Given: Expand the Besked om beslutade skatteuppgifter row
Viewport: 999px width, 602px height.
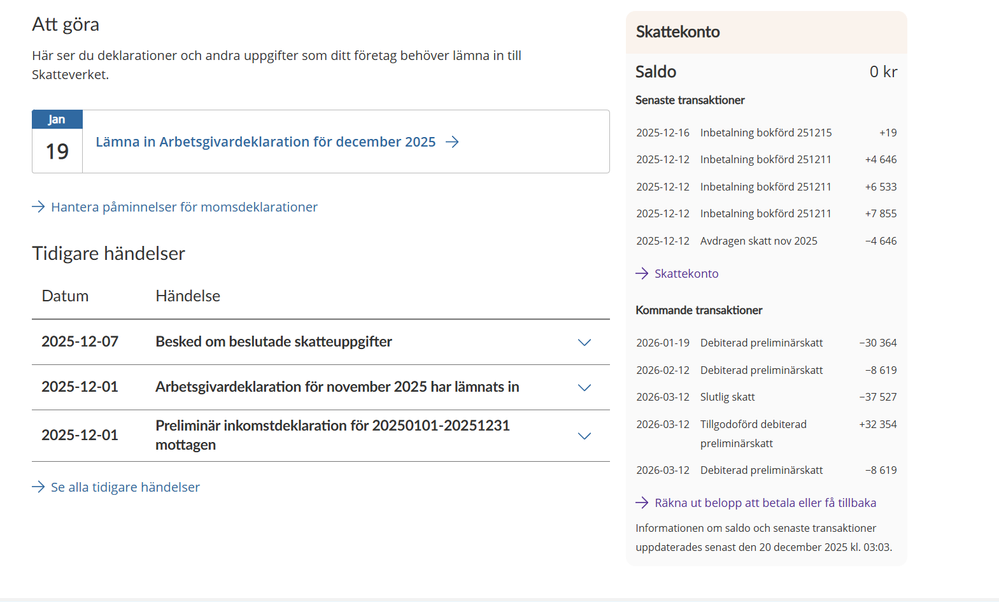Looking at the screenshot, I should coord(584,342).
